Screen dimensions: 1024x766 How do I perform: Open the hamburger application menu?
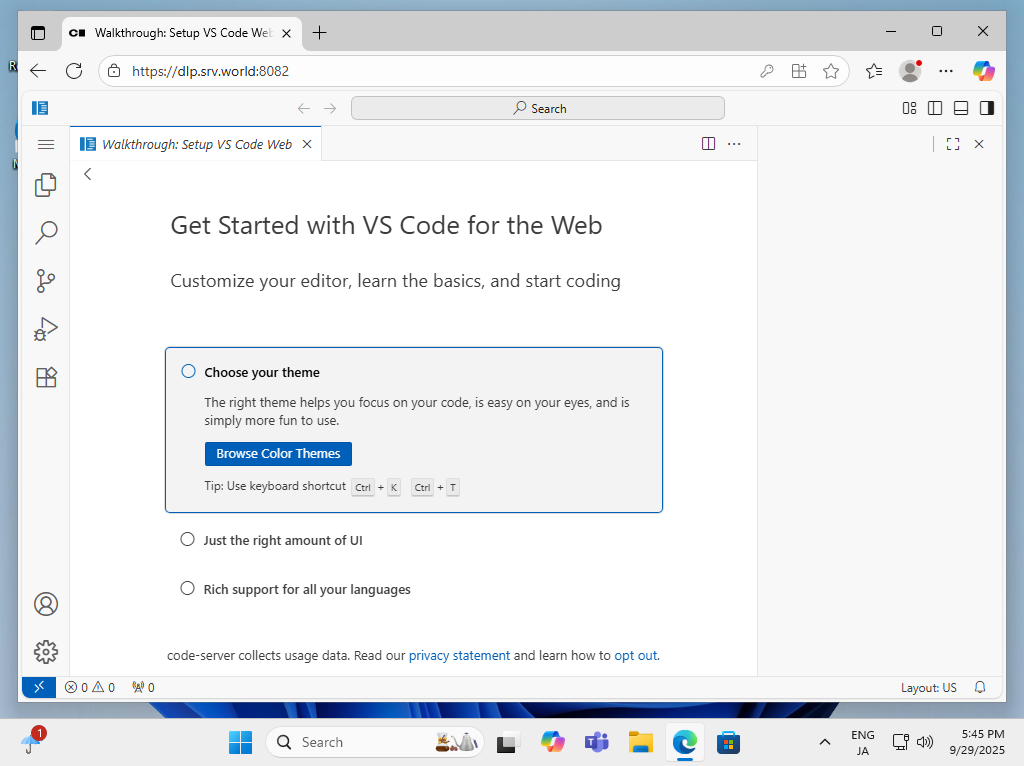tap(45, 144)
